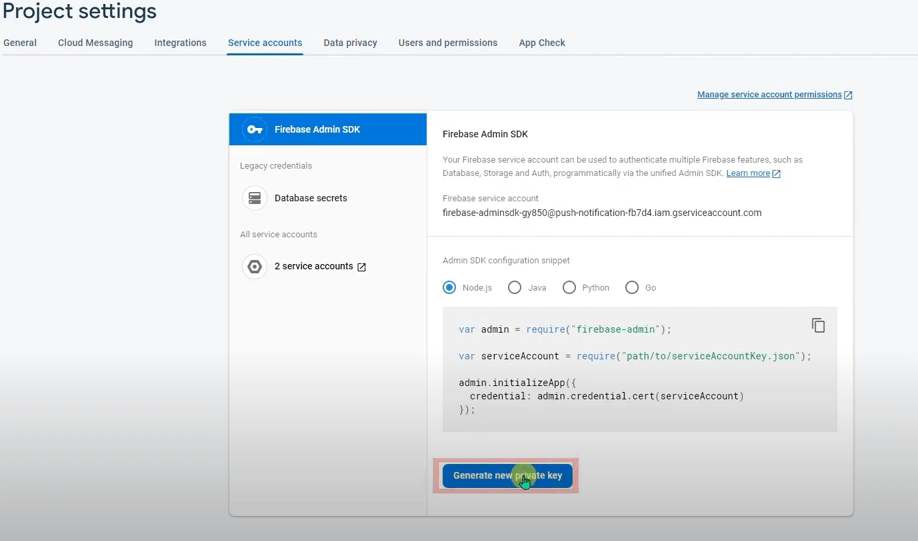This screenshot has width=918, height=541.
Task: Click the external-link icon beside Manage permissions
Action: pyautogui.click(x=848, y=95)
